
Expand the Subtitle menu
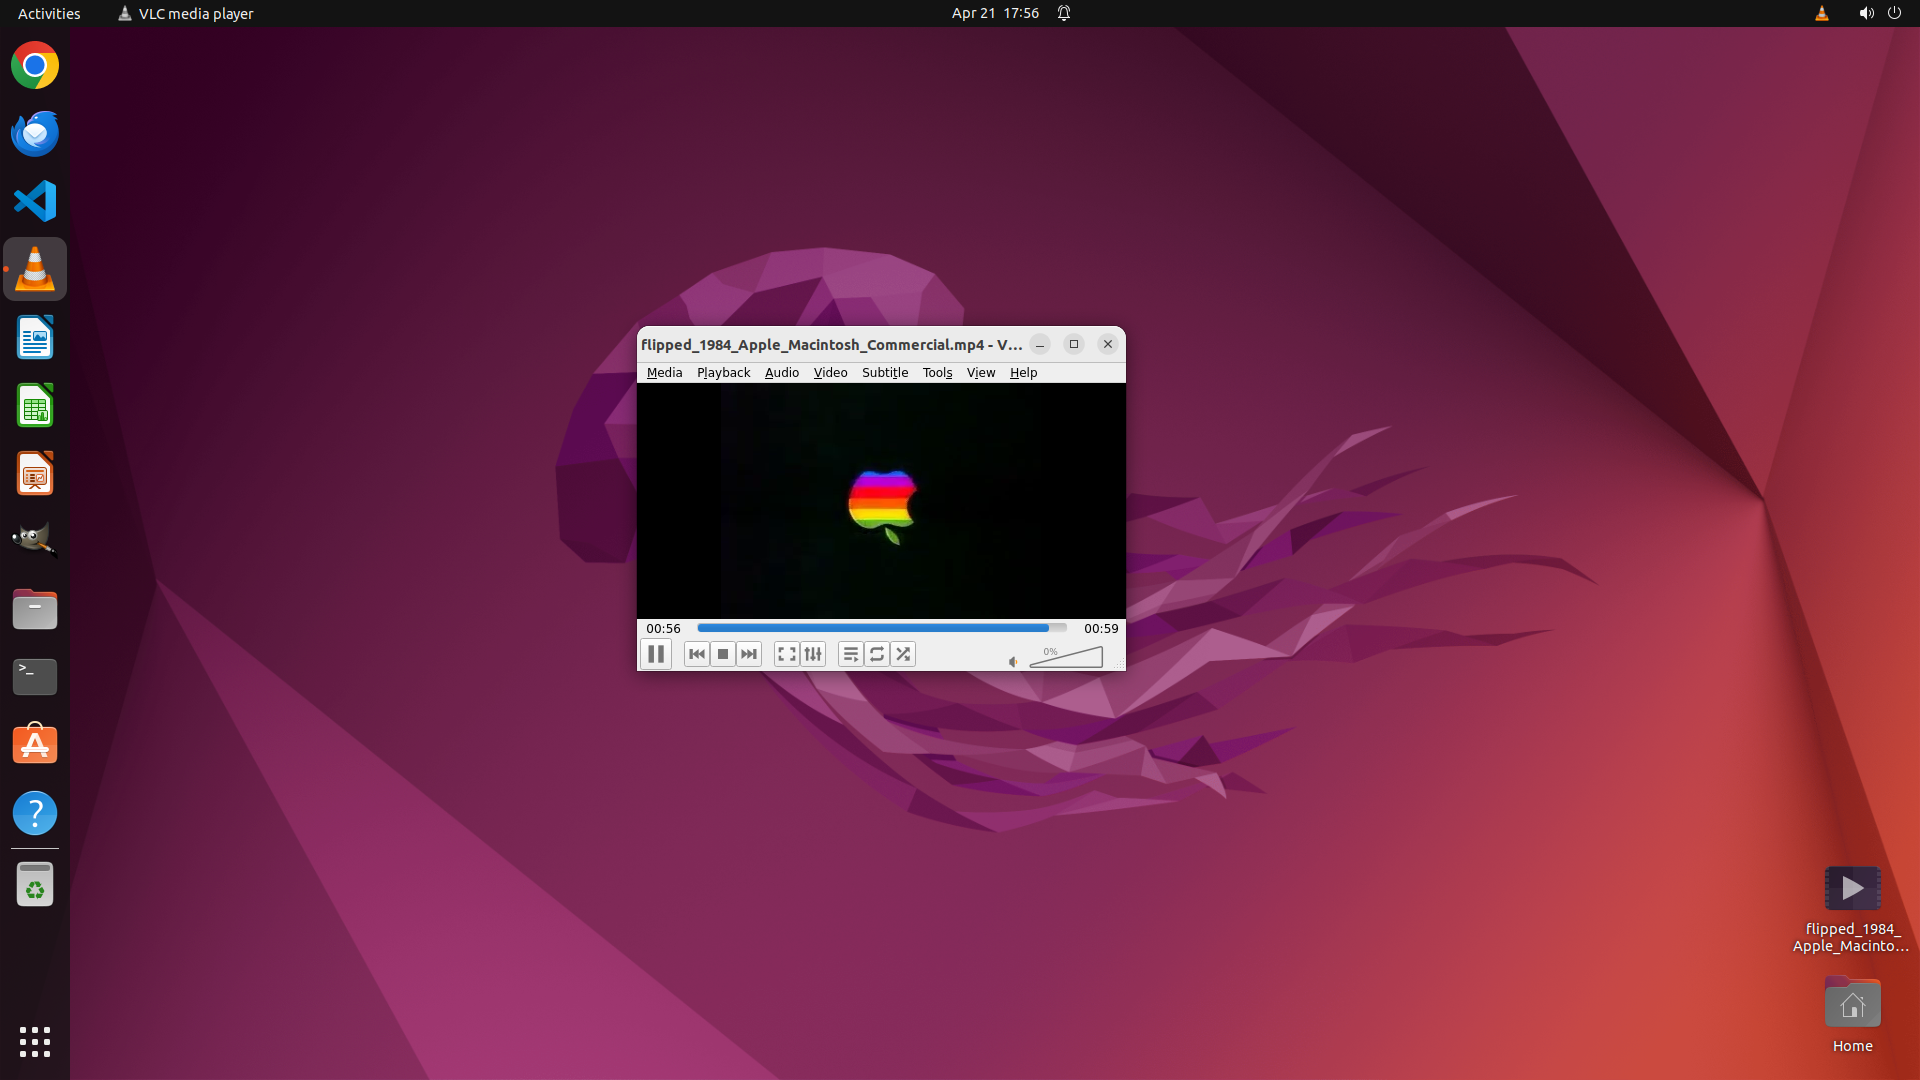tap(884, 372)
